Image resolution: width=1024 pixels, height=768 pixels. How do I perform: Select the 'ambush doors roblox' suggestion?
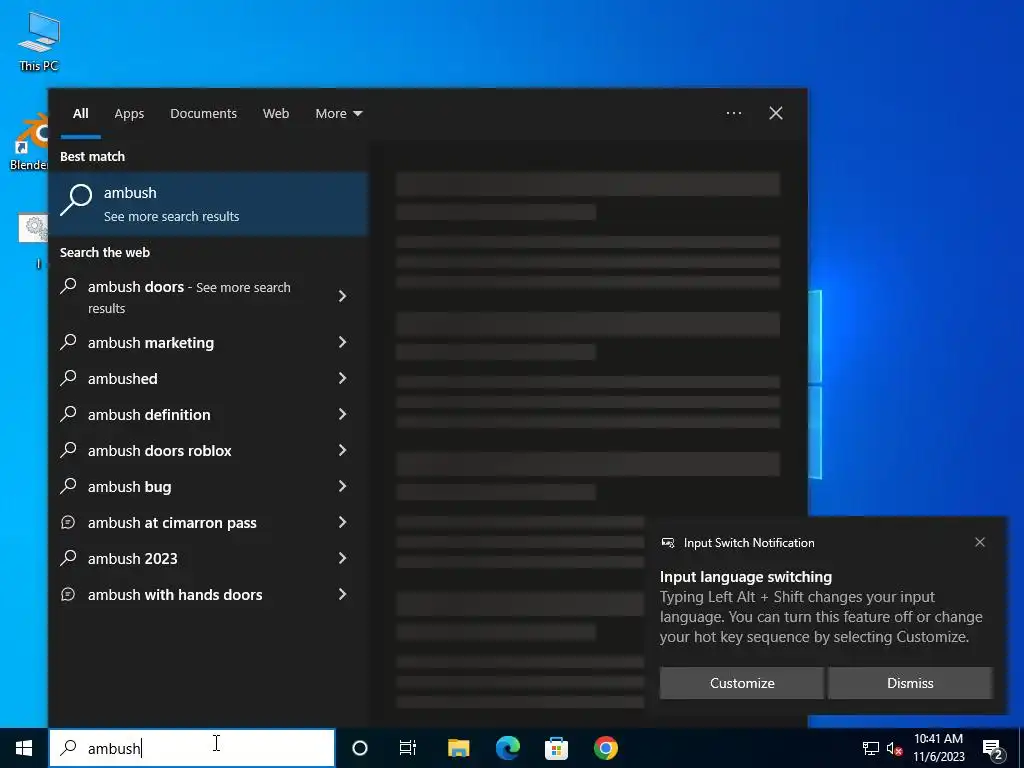pyautogui.click(x=208, y=450)
